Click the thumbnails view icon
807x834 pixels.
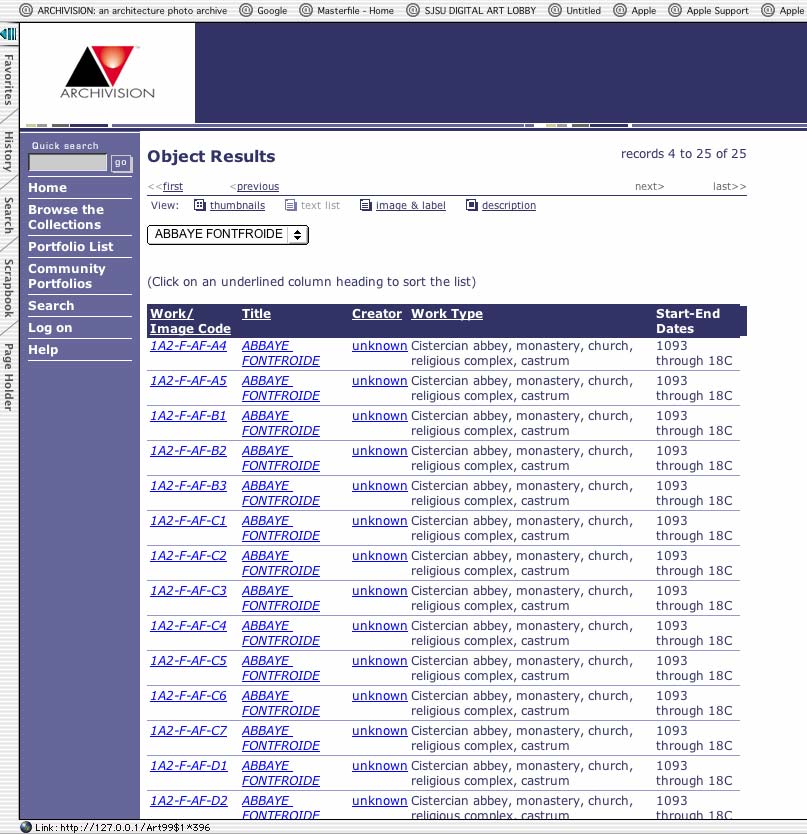click(x=199, y=205)
